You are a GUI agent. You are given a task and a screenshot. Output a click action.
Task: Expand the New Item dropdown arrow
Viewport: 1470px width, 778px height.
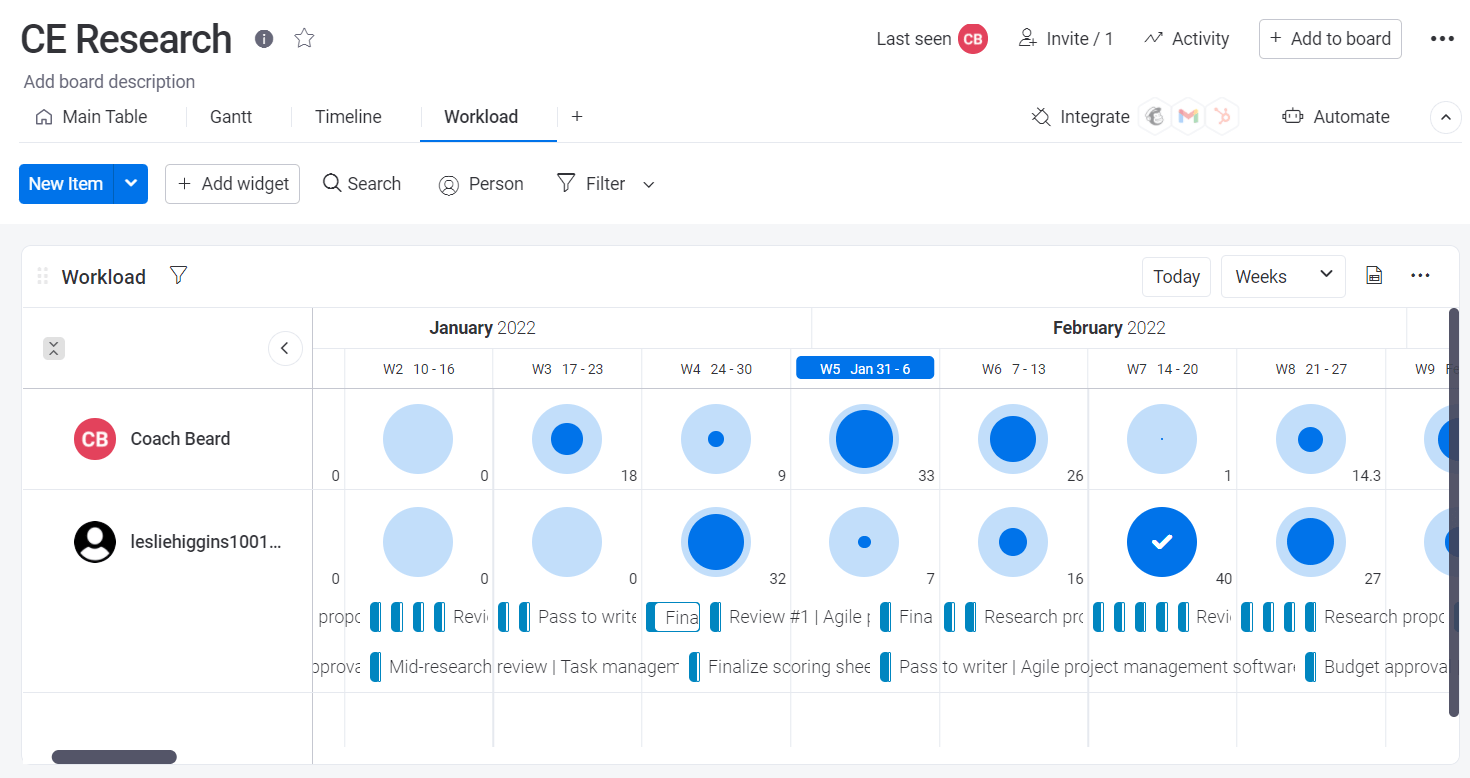tap(131, 183)
